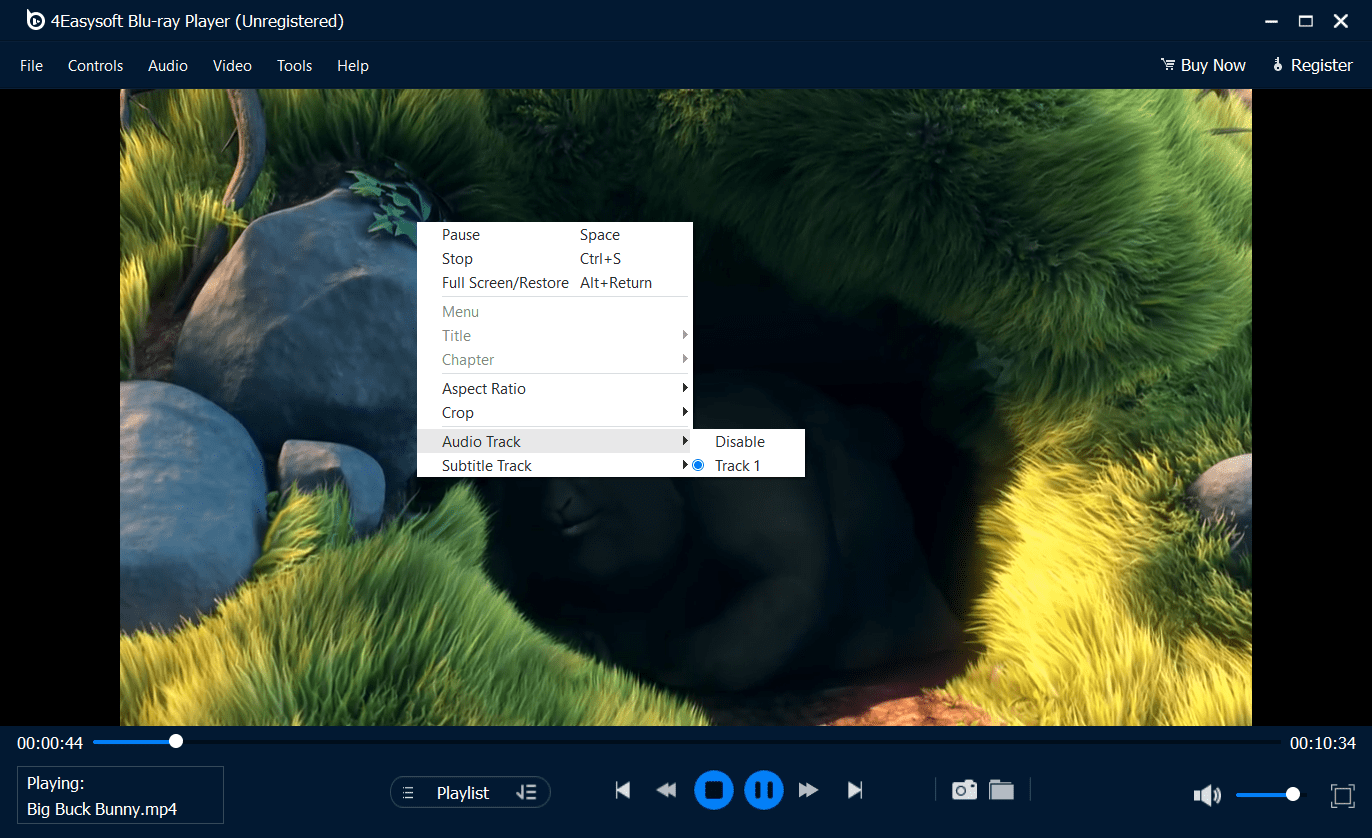Click the Register key icon
This screenshot has width=1372, height=838.
point(1278,65)
